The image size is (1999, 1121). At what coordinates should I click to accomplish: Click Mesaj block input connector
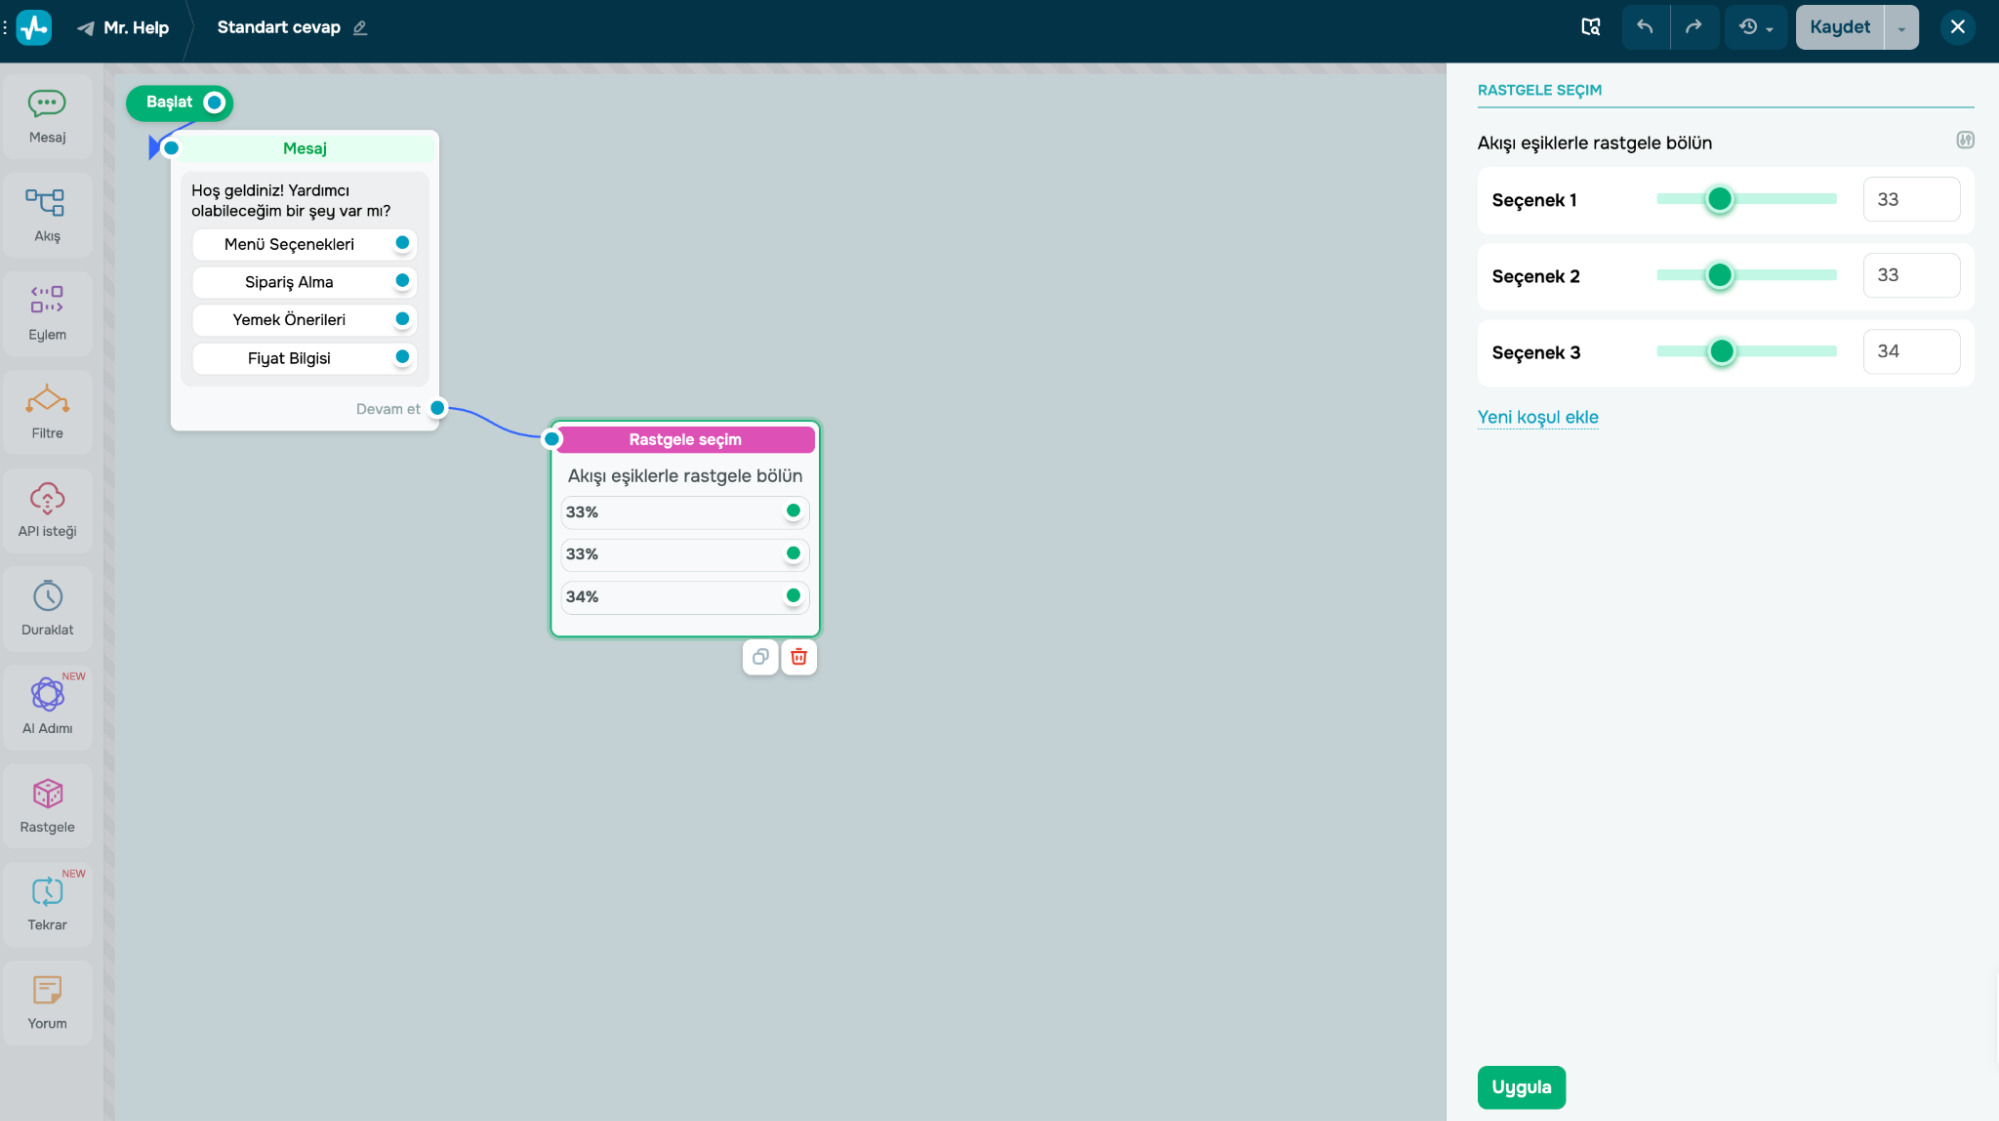[x=171, y=148]
